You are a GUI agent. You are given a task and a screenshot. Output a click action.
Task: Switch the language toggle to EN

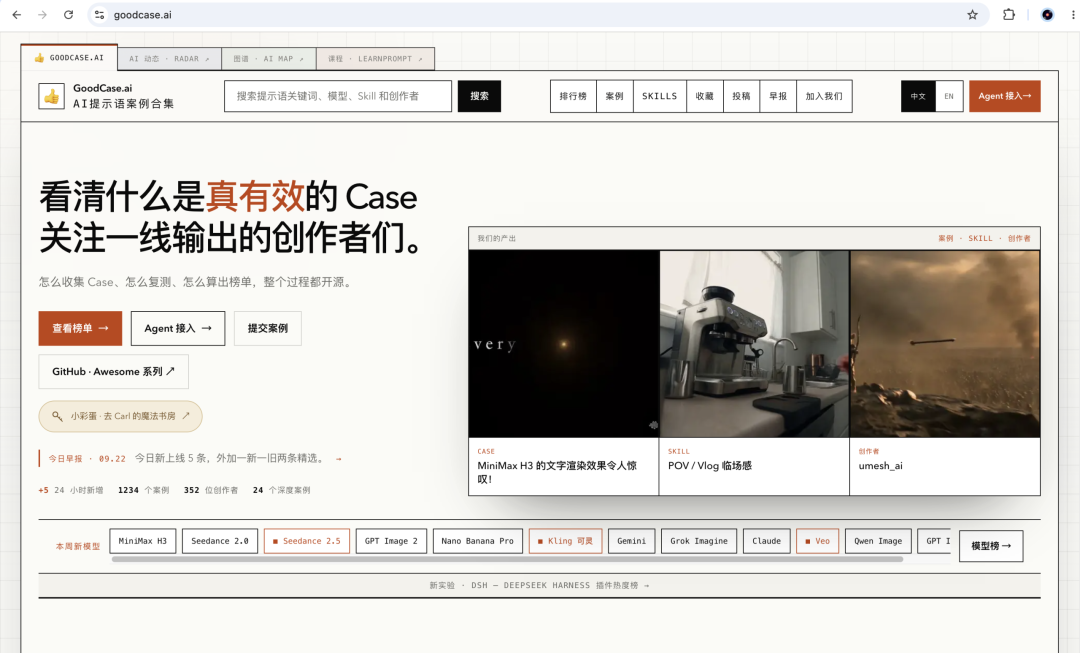pyautogui.click(x=948, y=96)
